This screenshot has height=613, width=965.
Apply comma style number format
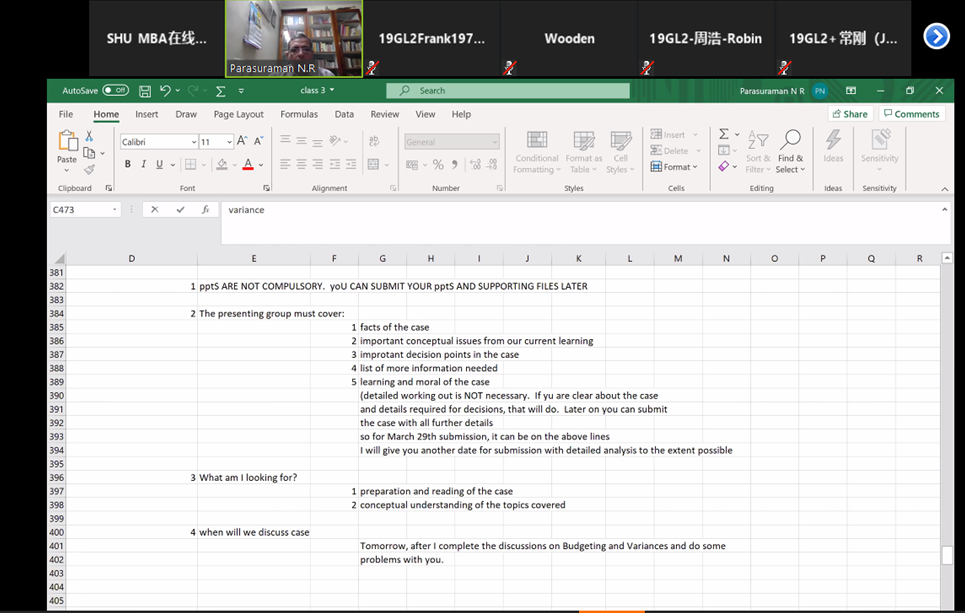[455, 164]
